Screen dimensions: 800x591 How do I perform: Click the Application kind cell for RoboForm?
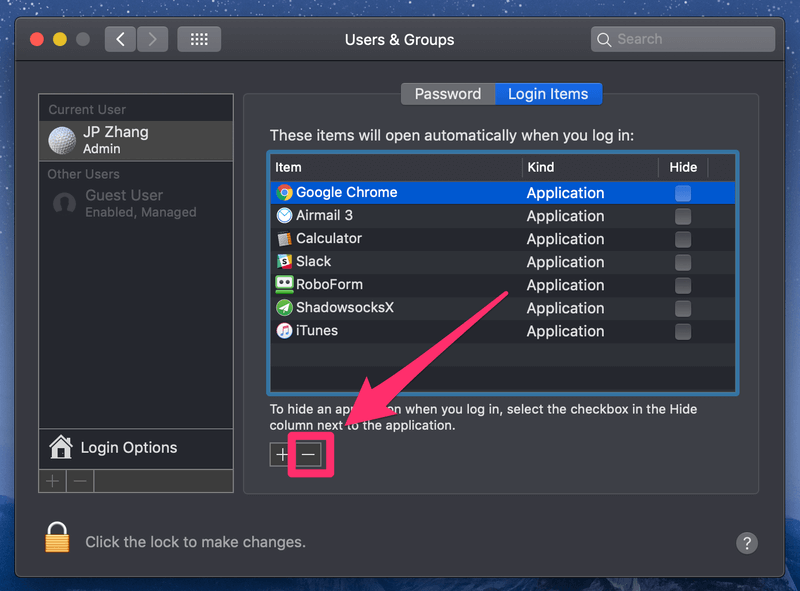[x=565, y=285]
